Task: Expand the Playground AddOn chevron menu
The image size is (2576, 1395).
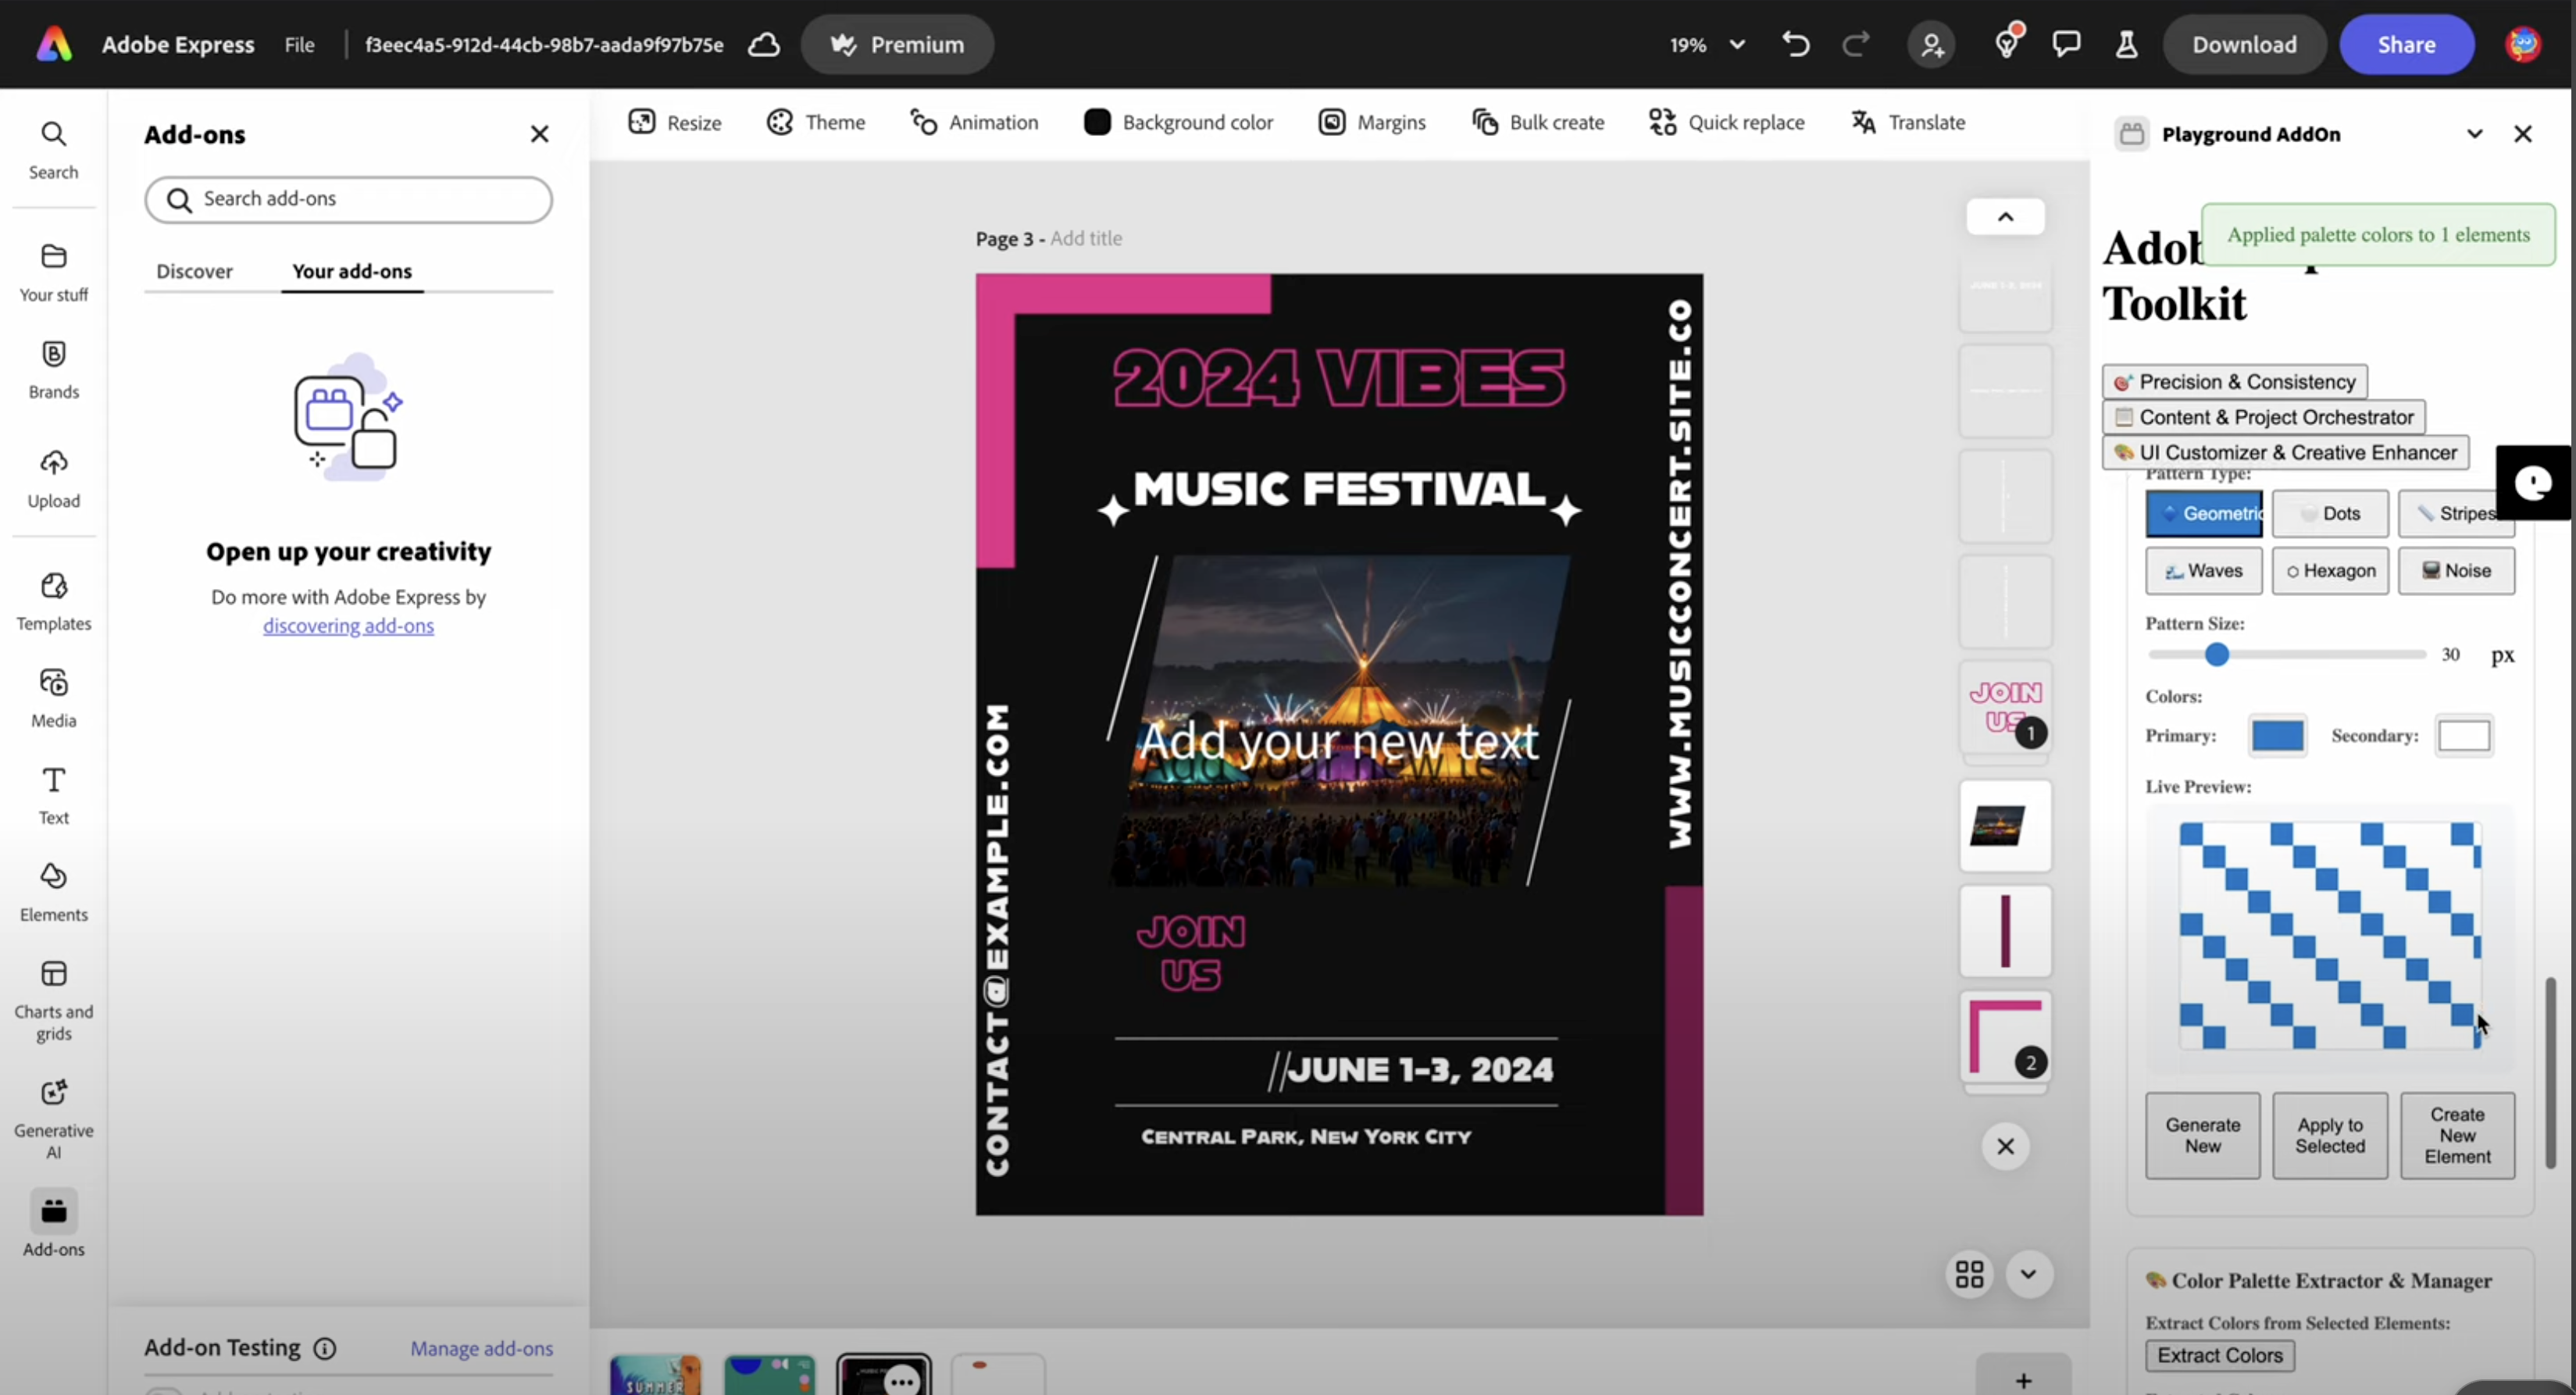Action: [x=2474, y=134]
